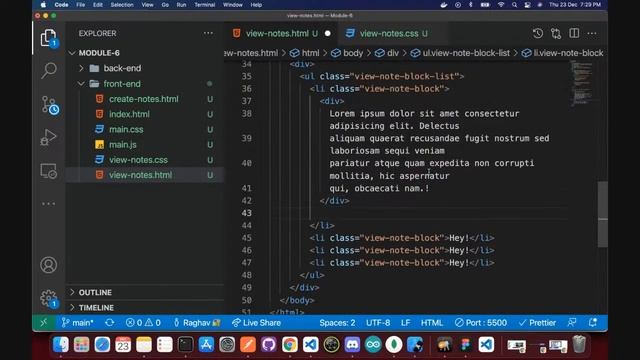Screen dimensions: 640x360
Task: Close view-notes.html tab via unsaved dot
Action: point(327,33)
